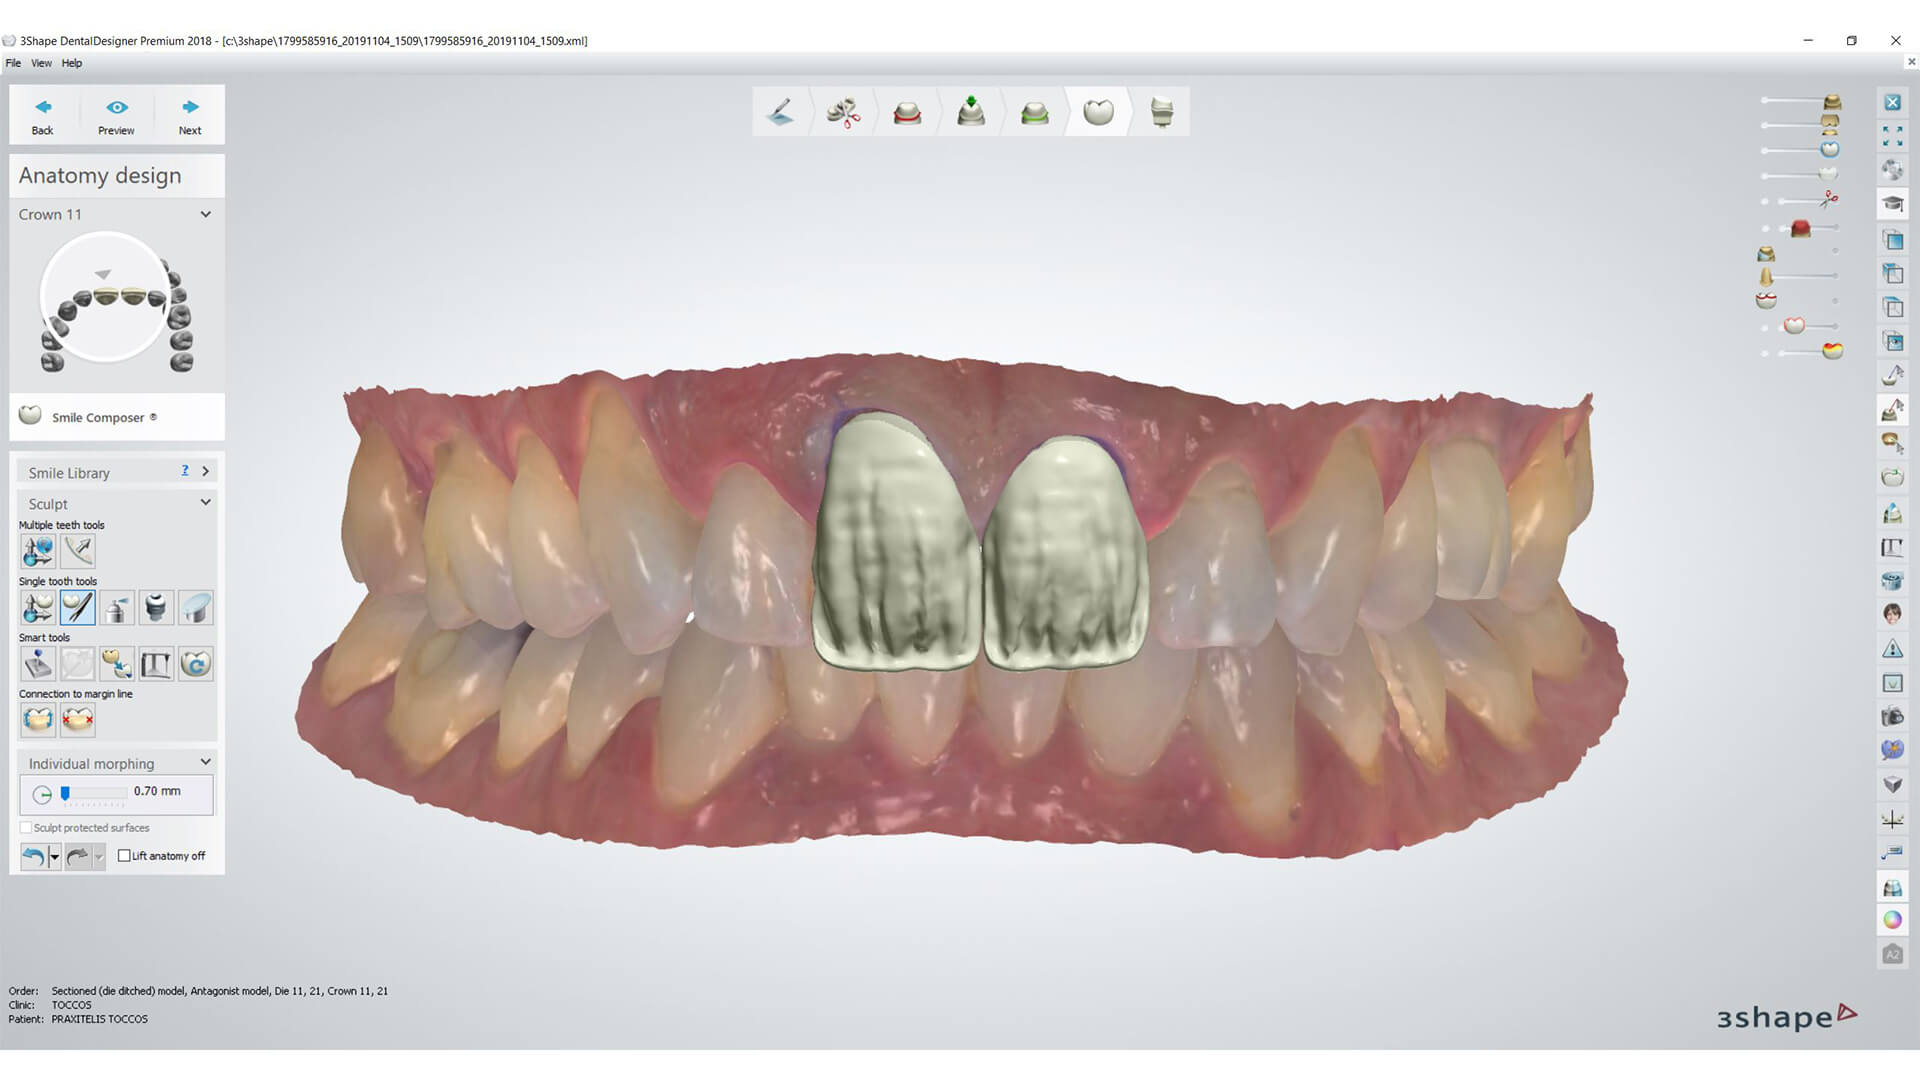Show the patient face photo icon
The height and width of the screenshot is (1080, 1920).
(1892, 614)
